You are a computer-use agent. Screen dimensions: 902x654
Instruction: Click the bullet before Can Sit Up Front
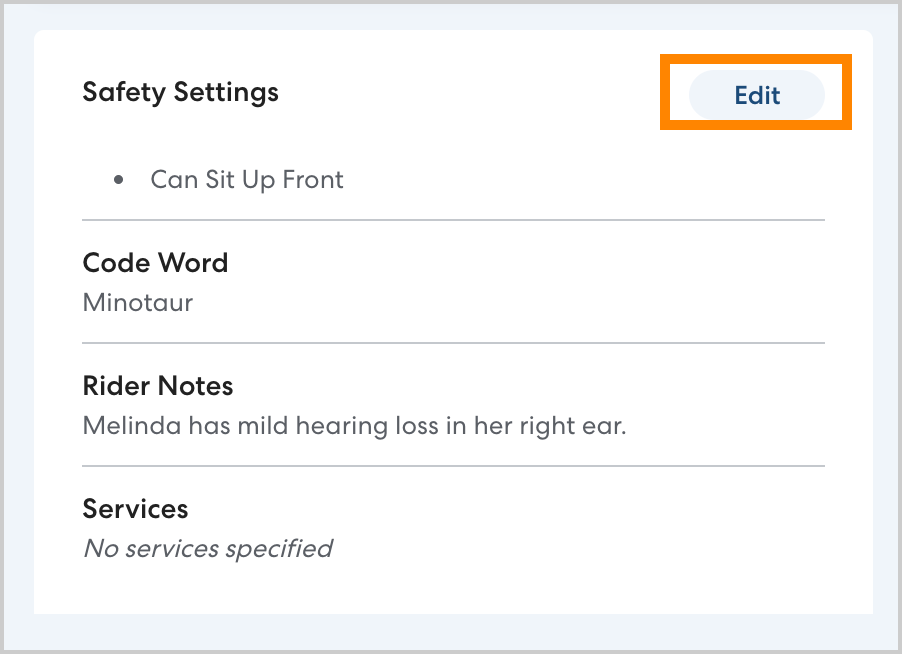119,181
